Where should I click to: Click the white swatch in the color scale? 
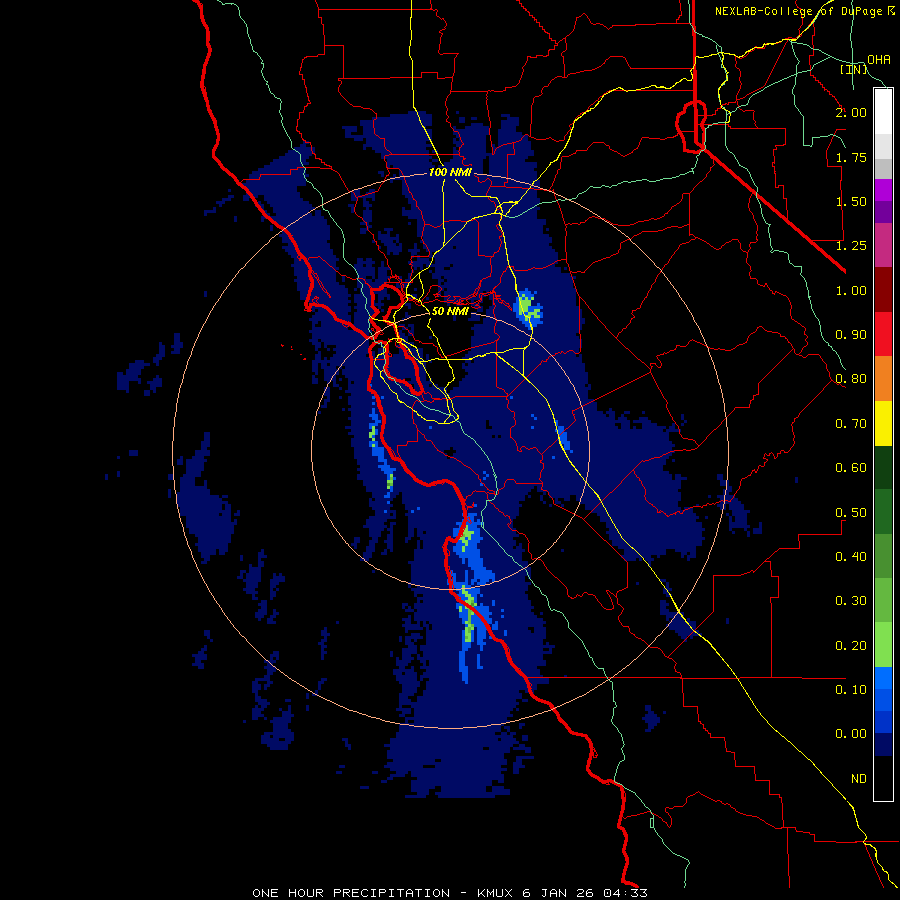[883, 112]
